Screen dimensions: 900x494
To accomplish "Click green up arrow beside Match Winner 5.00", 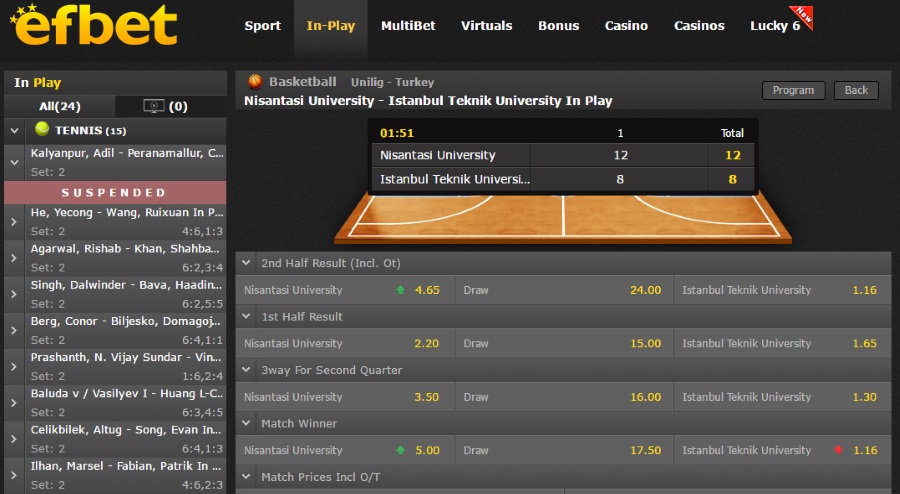I will (x=401, y=450).
